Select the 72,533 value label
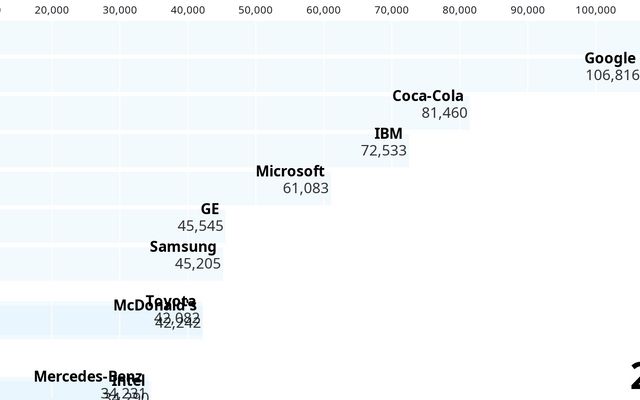640x400 pixels. click(x=384, y=151)
